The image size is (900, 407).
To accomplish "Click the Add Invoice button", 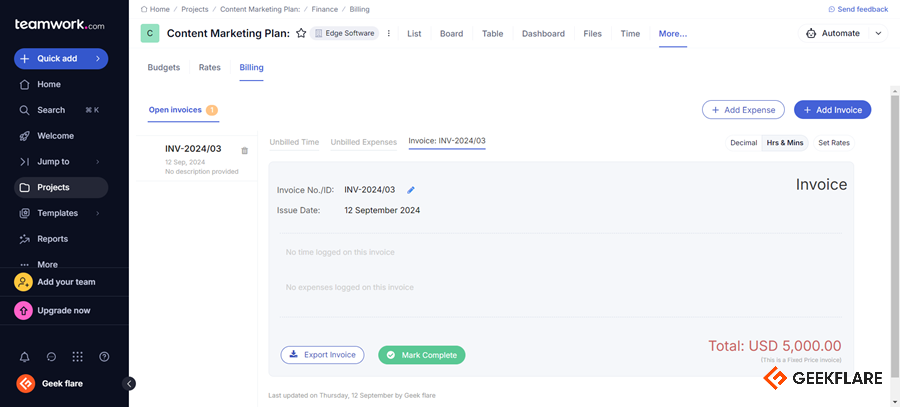I will tap(832, 110).
